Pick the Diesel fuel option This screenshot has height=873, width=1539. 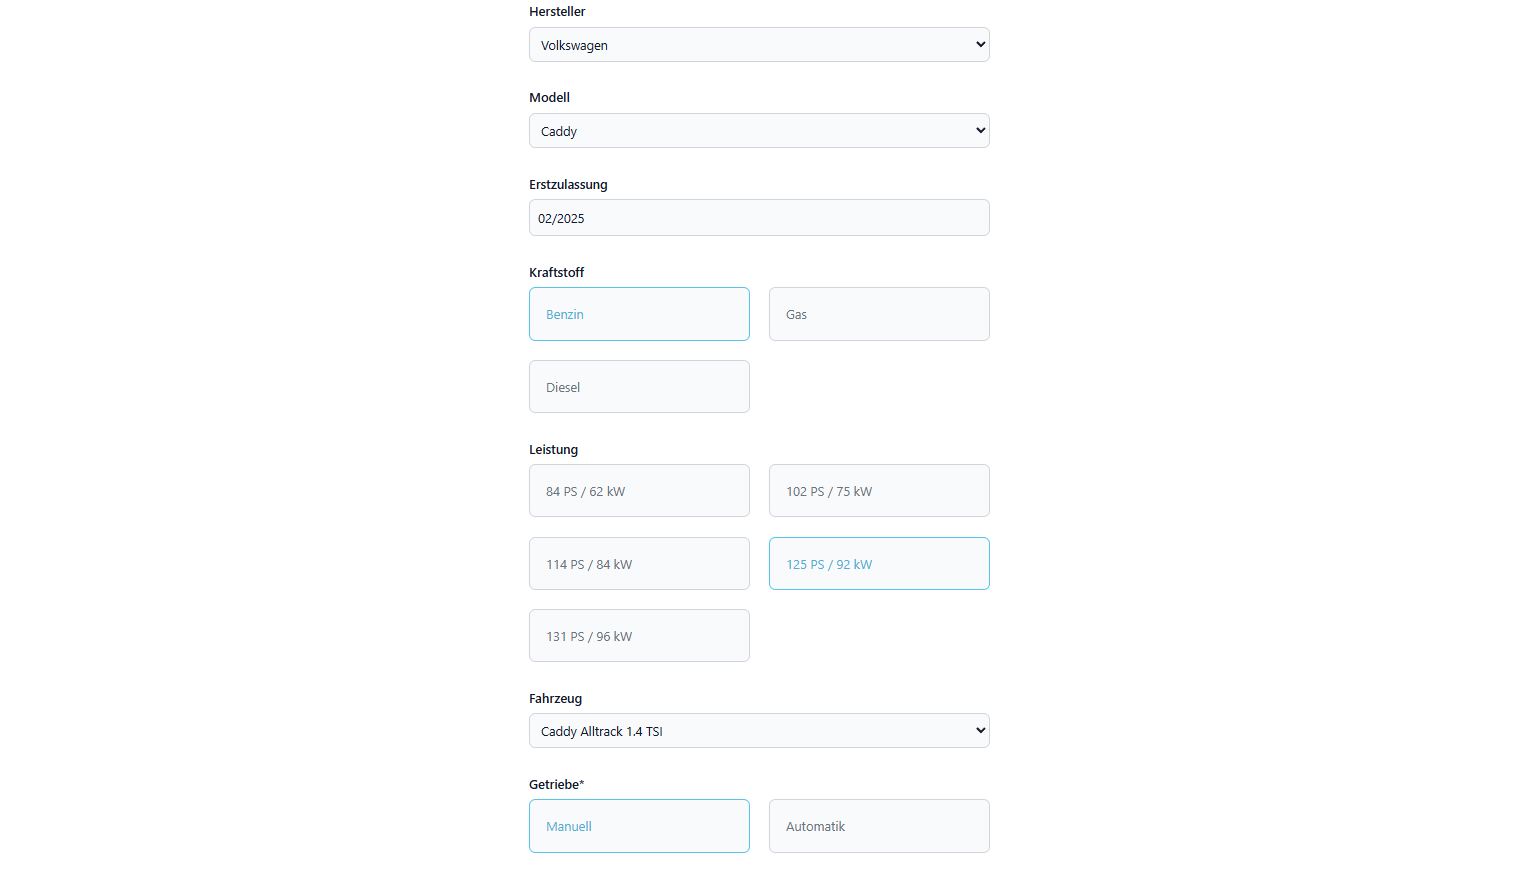(x=639, y=387)
